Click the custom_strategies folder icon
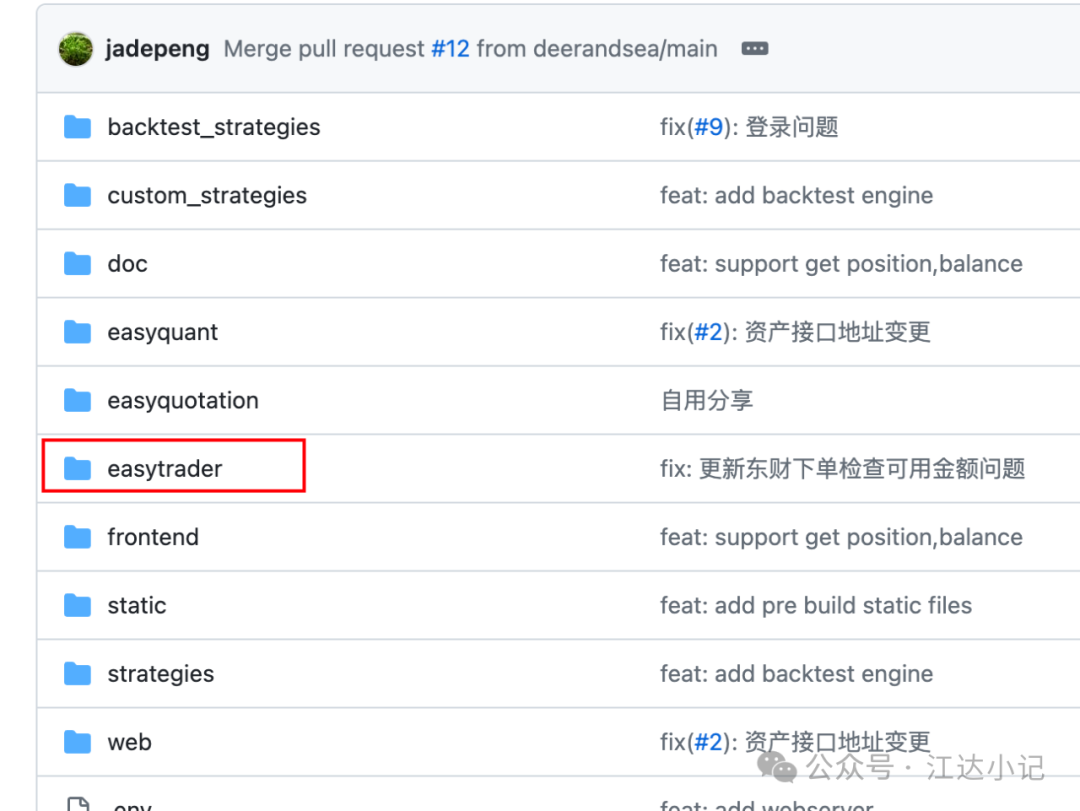Viewport: 1080px width, 811px height. coord(77,196)
